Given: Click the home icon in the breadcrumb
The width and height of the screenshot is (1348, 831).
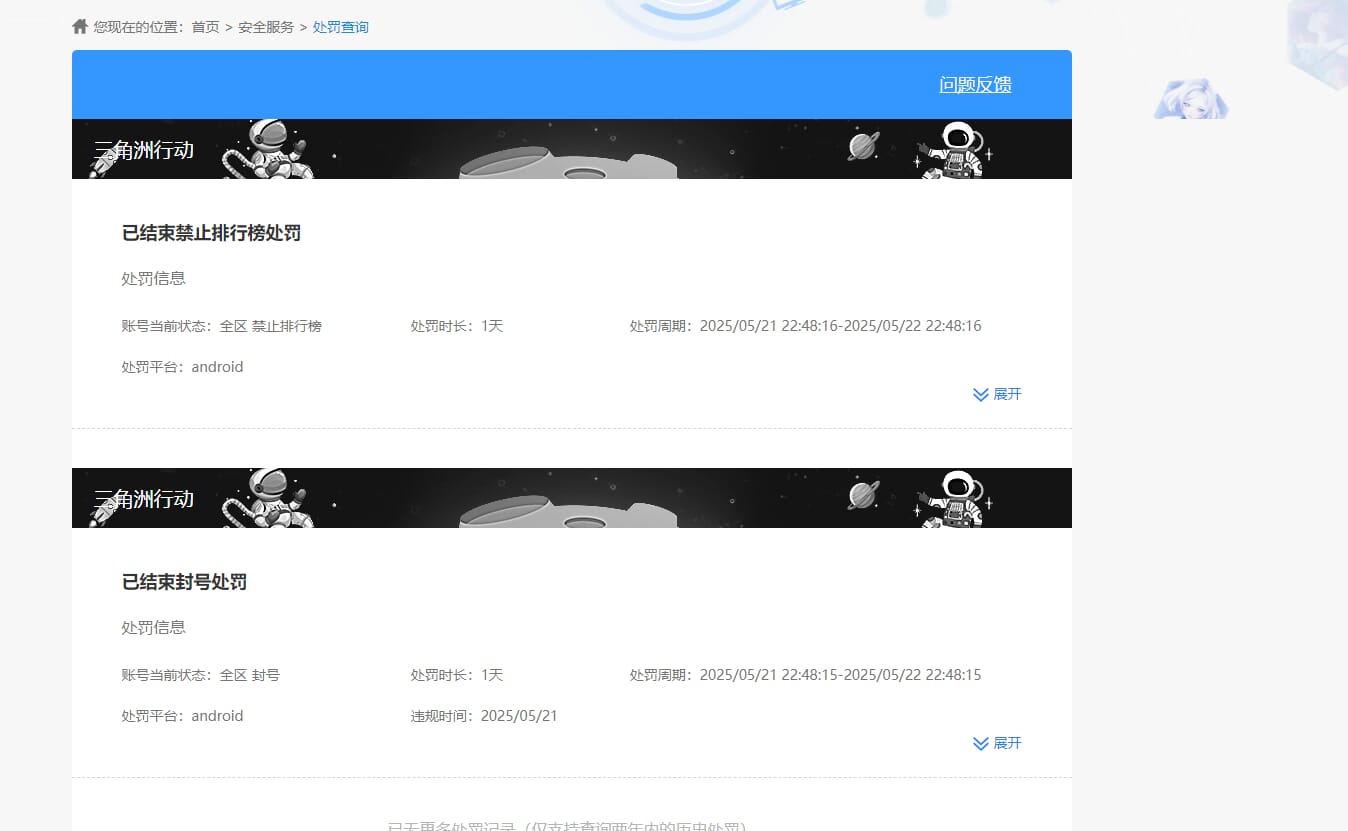Looking at the screenshot, I should click(x=79, y=26).
